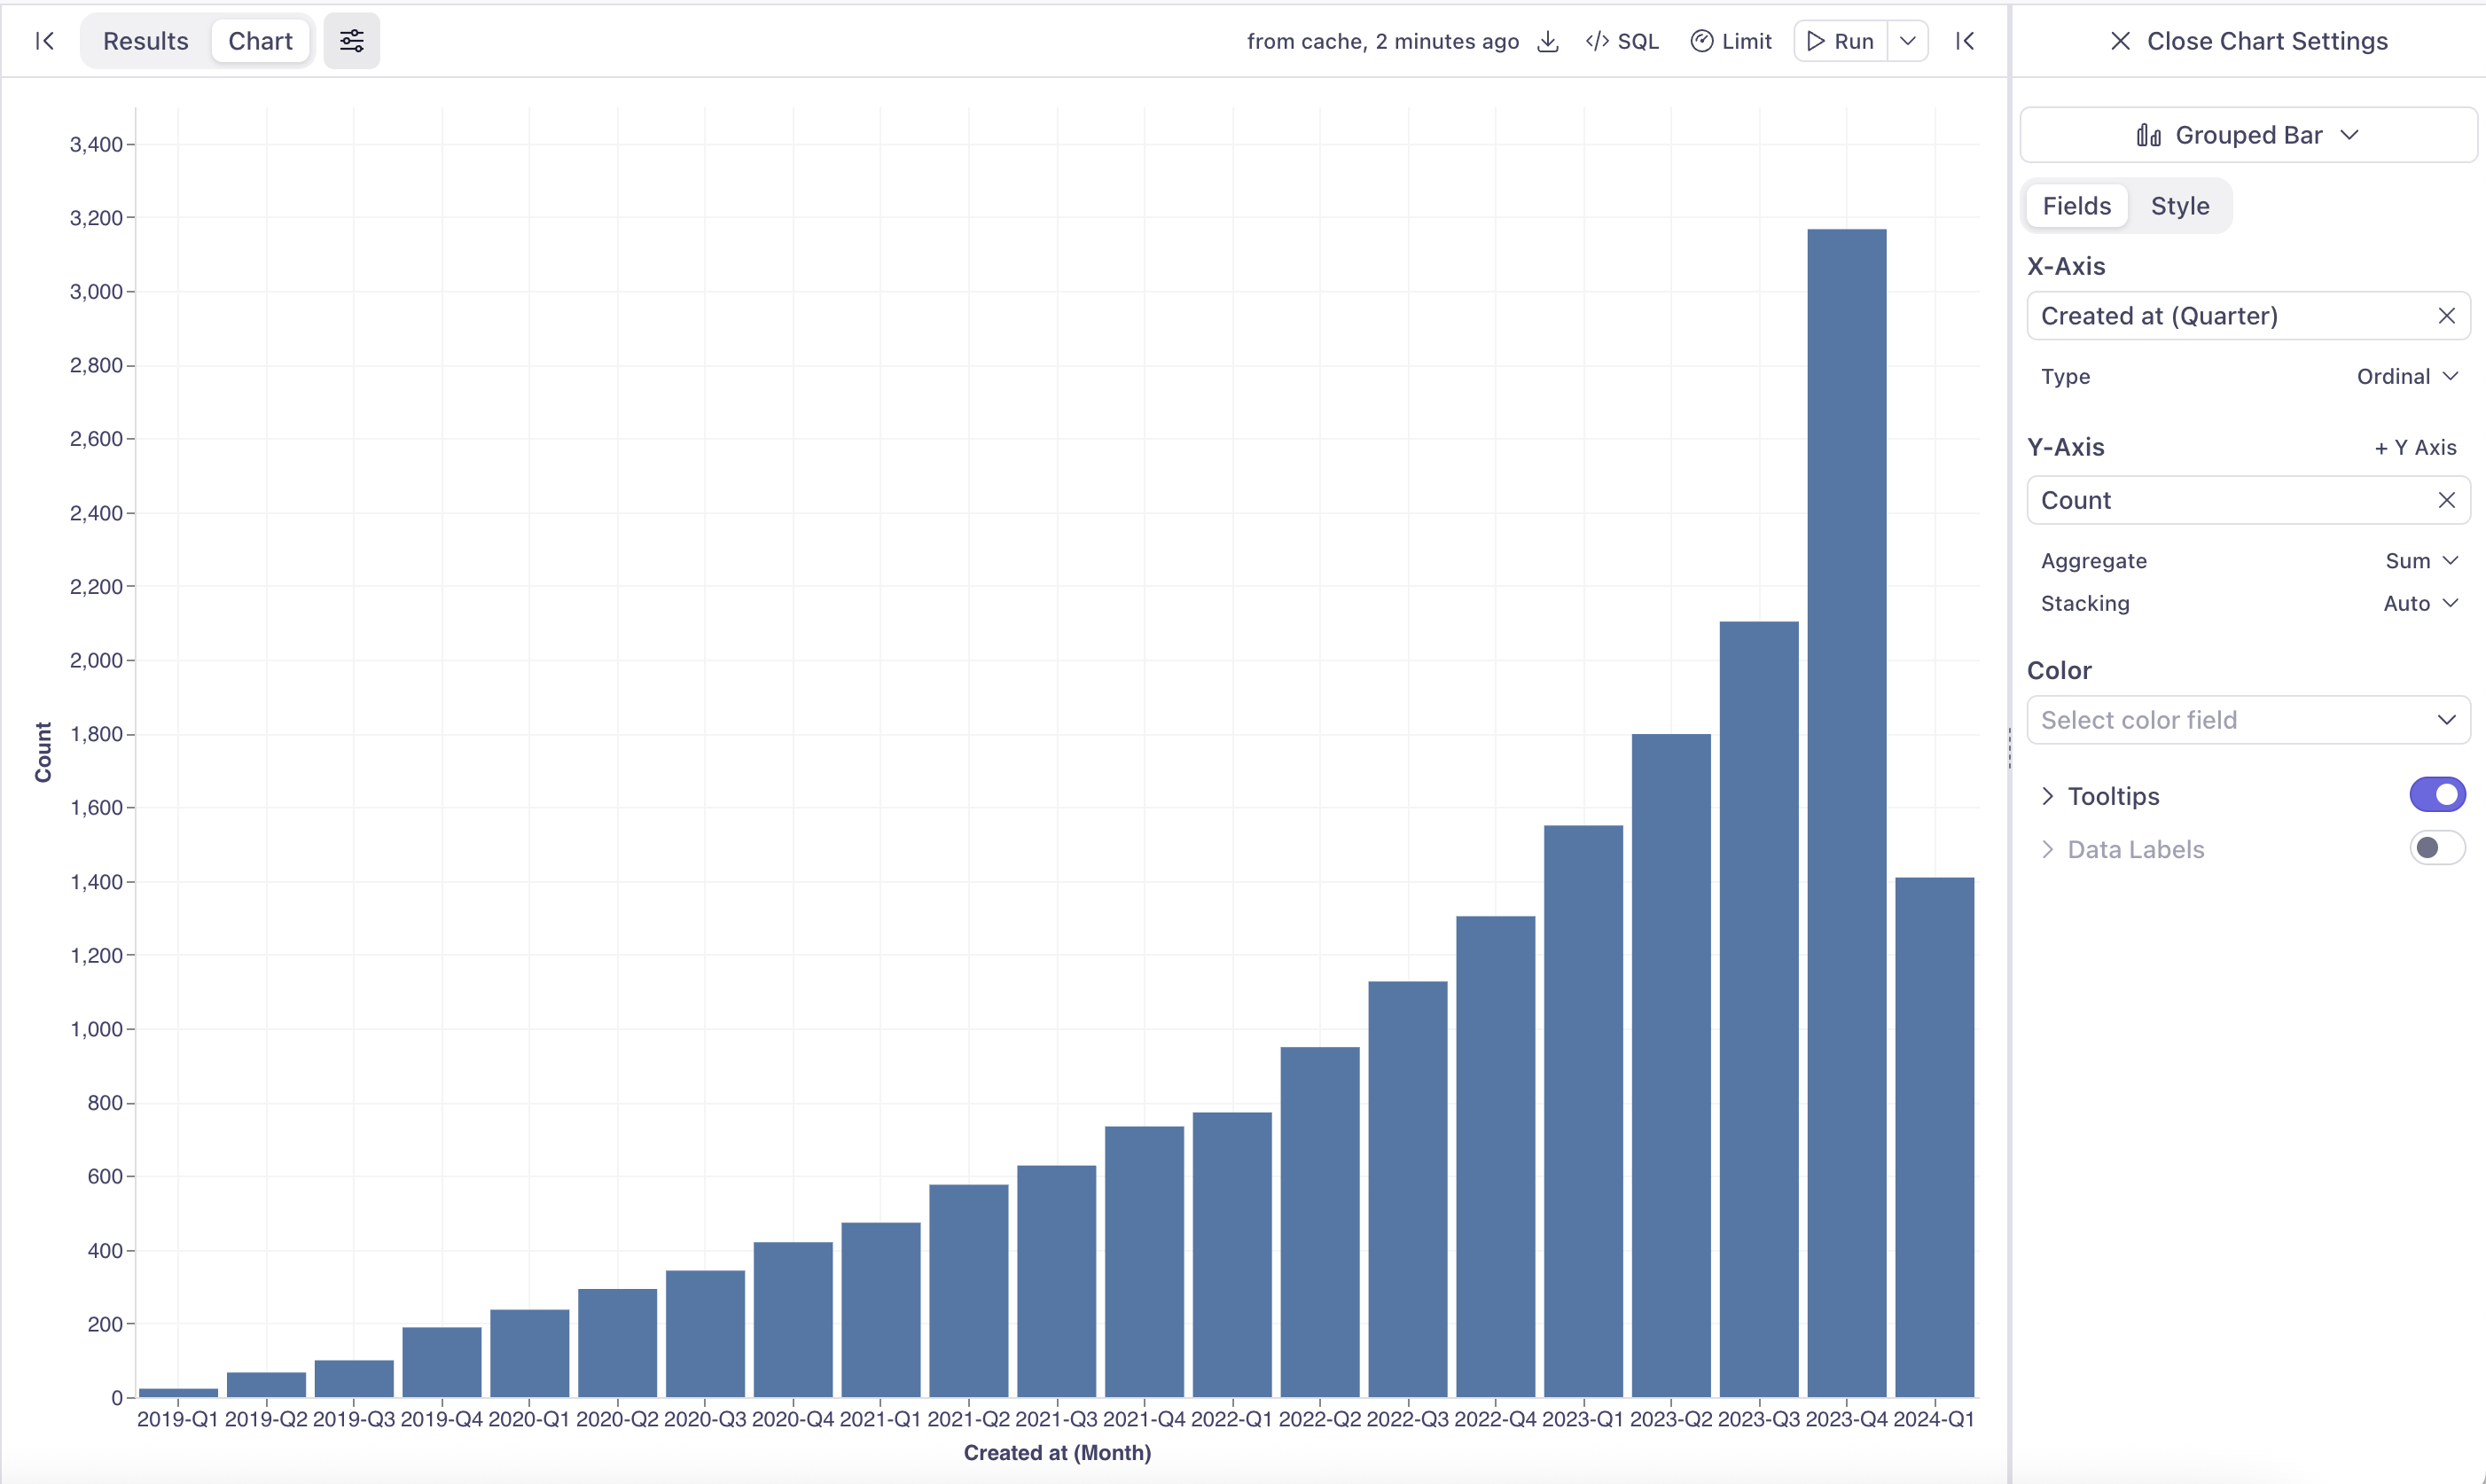Remove the Created at (Quarter) x-axis field
The image size is (2486, 1484).
click(x=2446, y=316)
